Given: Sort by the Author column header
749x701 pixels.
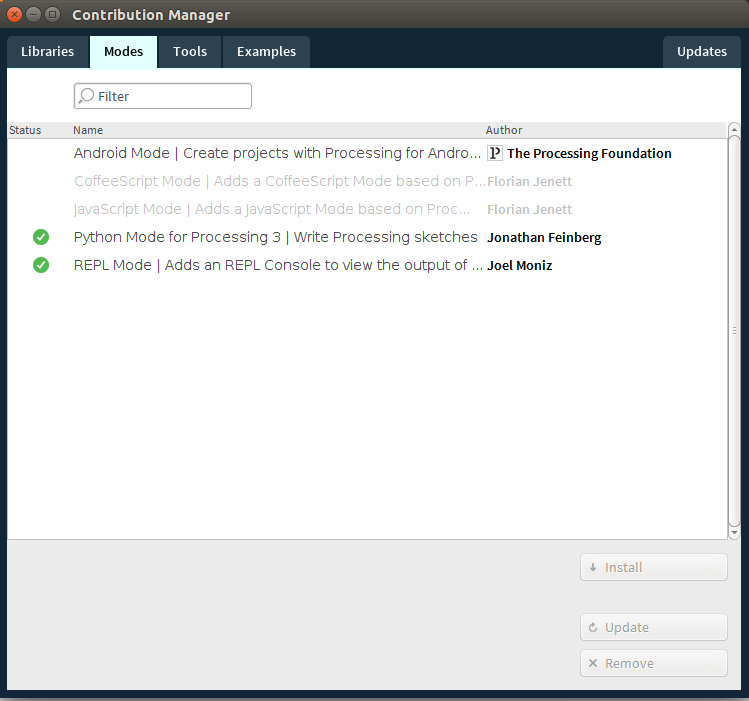Looking at the screenshot, I should pos(504,130).
